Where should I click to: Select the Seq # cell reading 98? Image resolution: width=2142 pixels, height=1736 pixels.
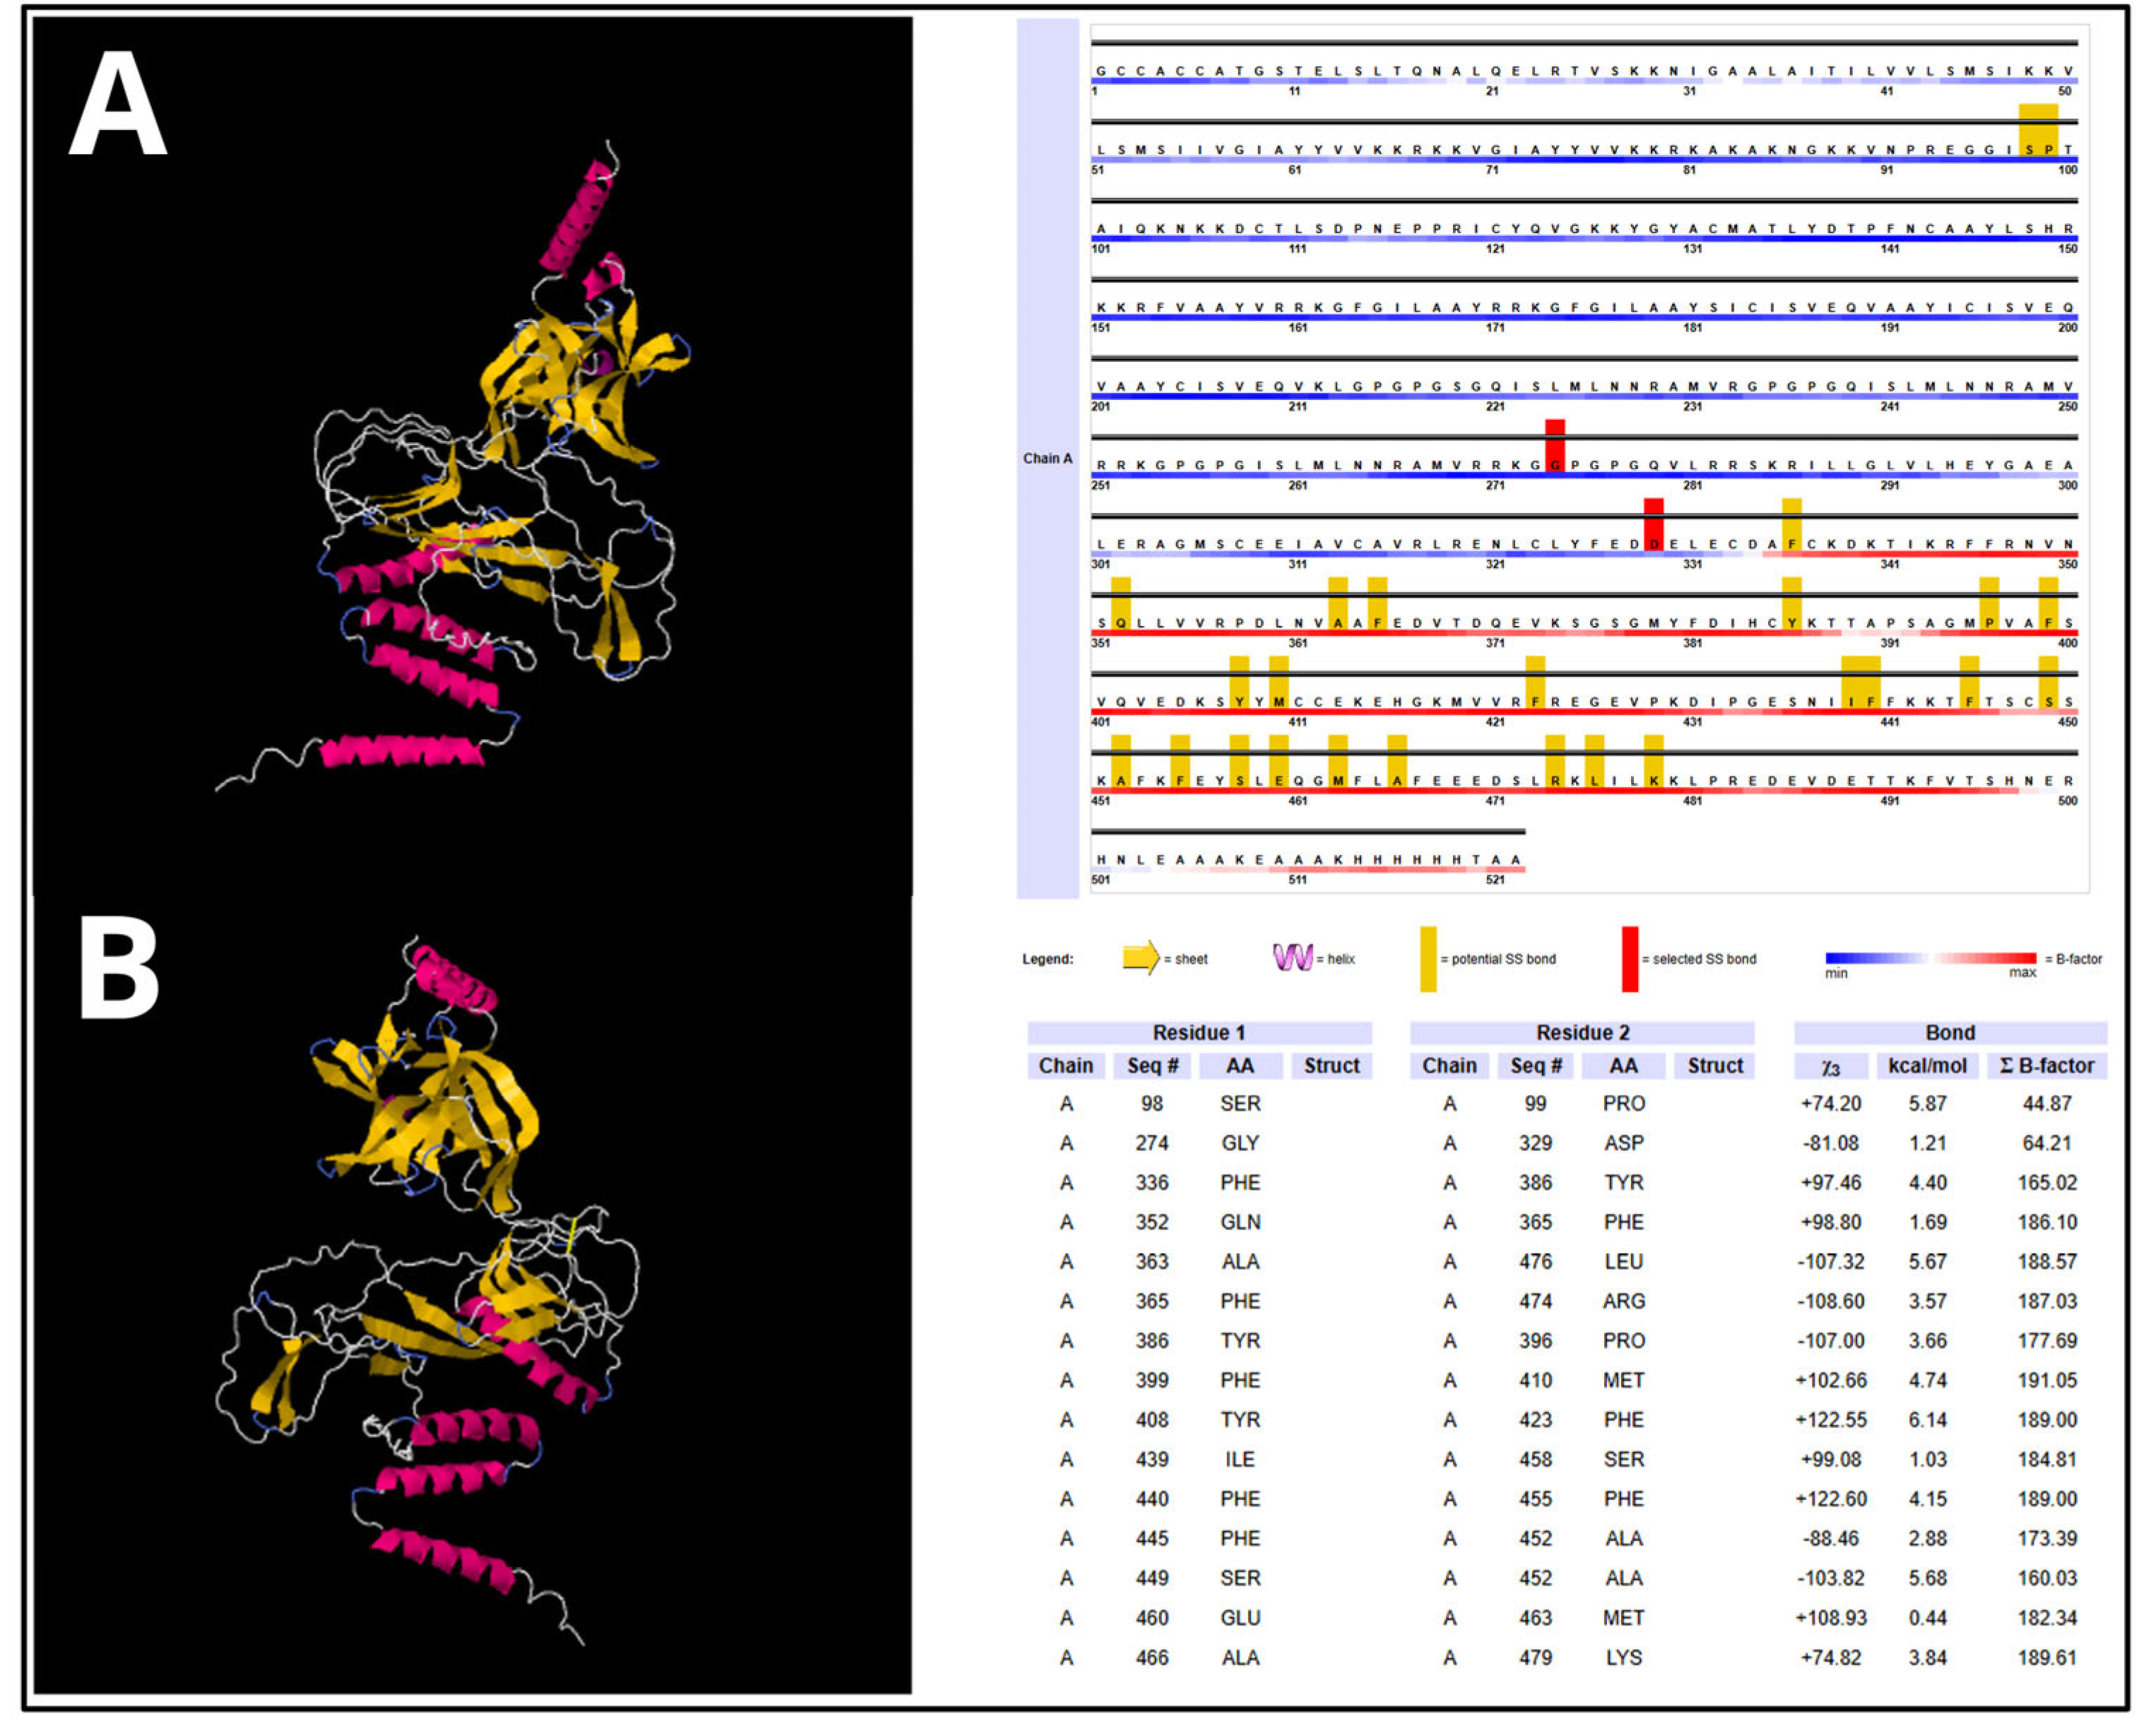point(1152,1103)
